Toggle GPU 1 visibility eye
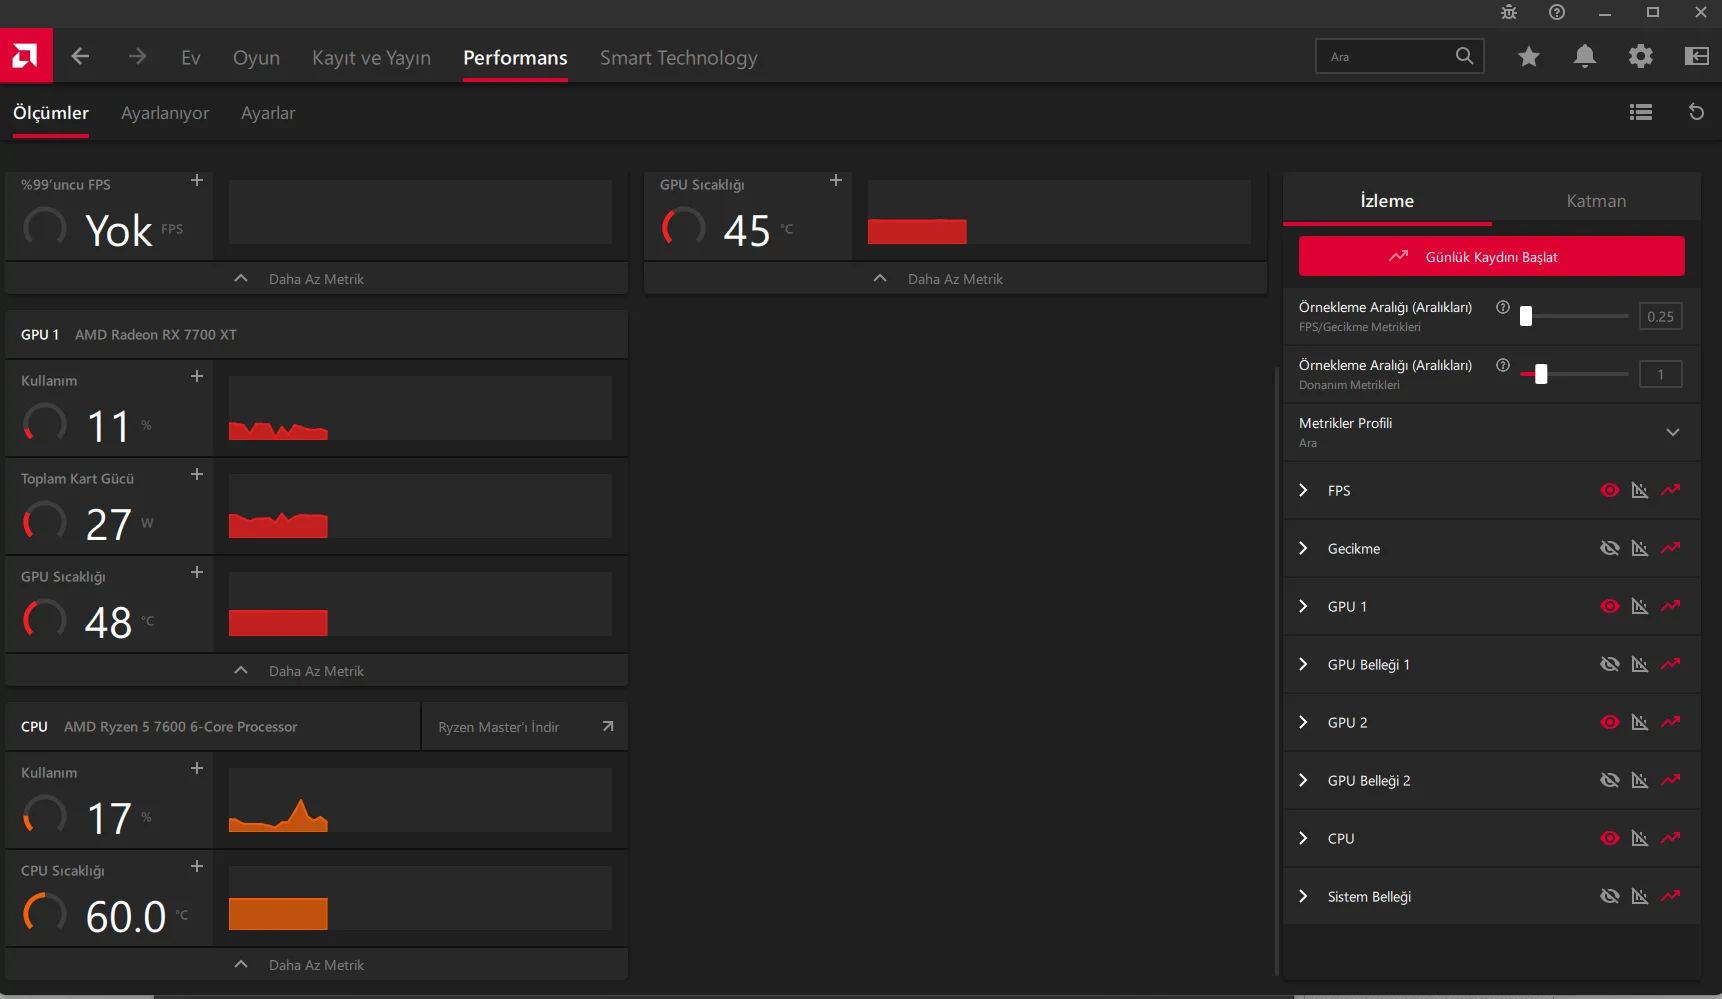Image resolution: width=1722 pixels, height=999 pixels. pyautogui.click(x=1610, y=606)
